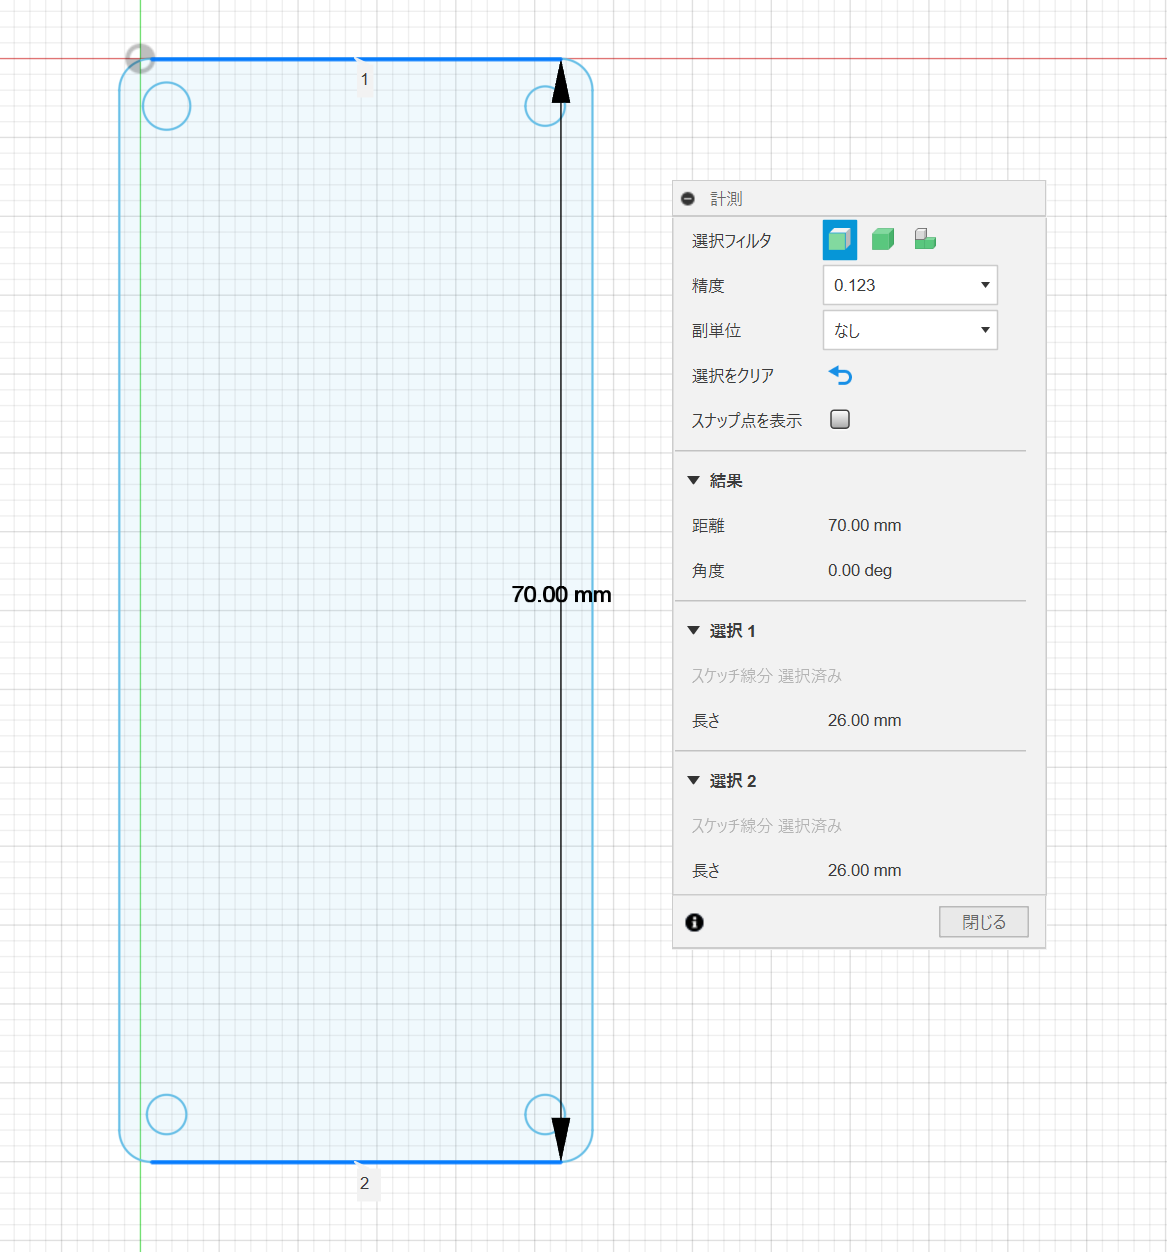This screenshot has height=1252, width=1167.
Task: Click the bottom-left hole circle in sketch
Action: (167, 1114)
